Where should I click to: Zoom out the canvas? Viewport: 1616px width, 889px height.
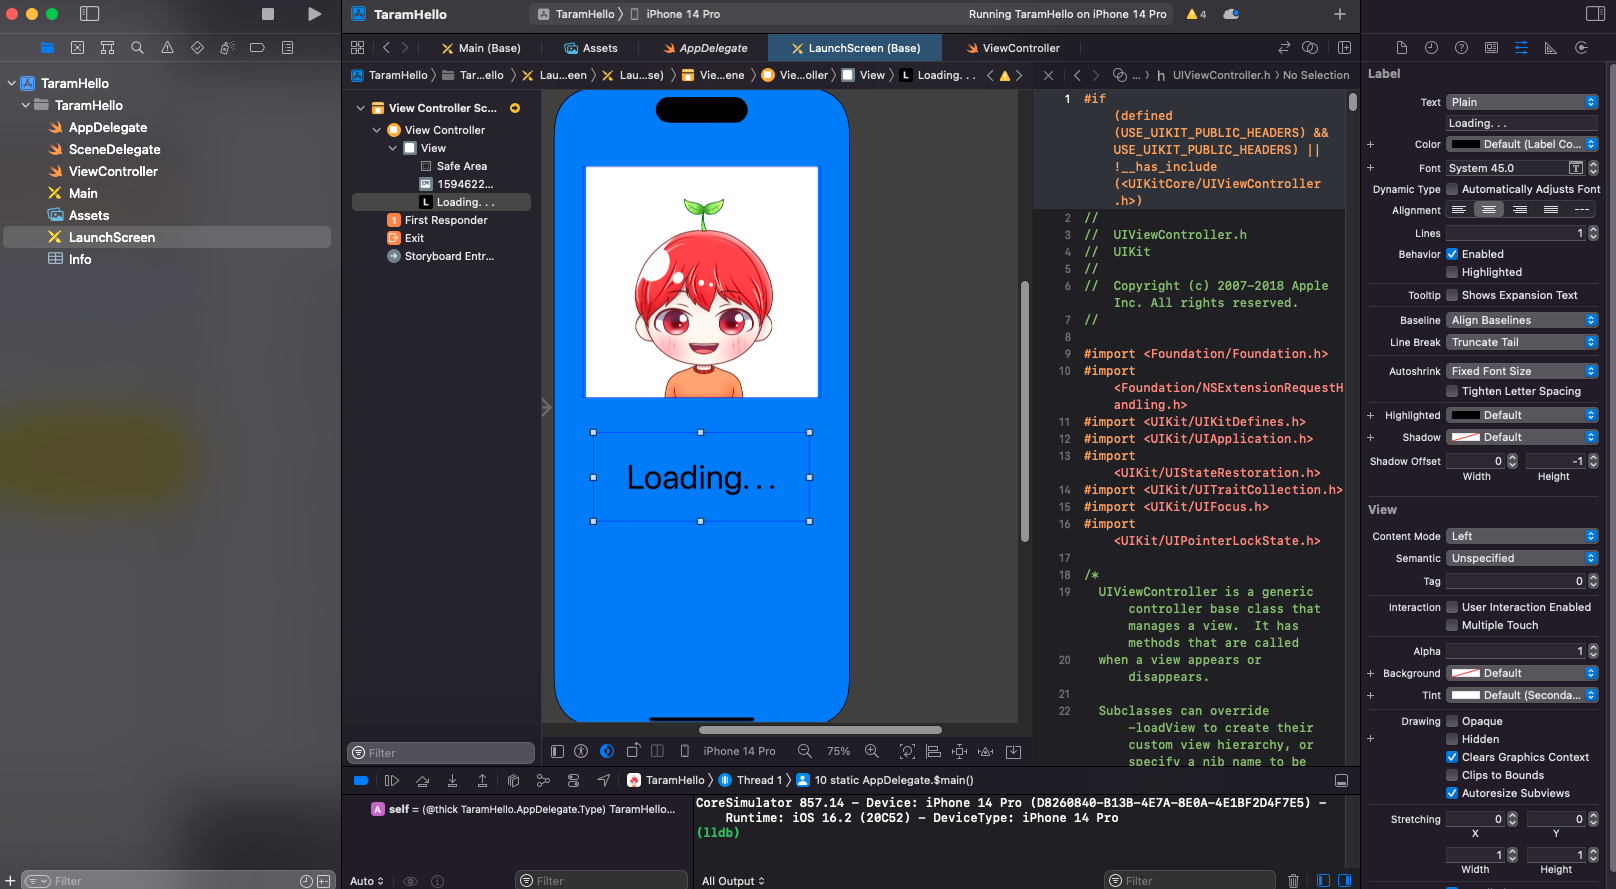coord(804,751)
